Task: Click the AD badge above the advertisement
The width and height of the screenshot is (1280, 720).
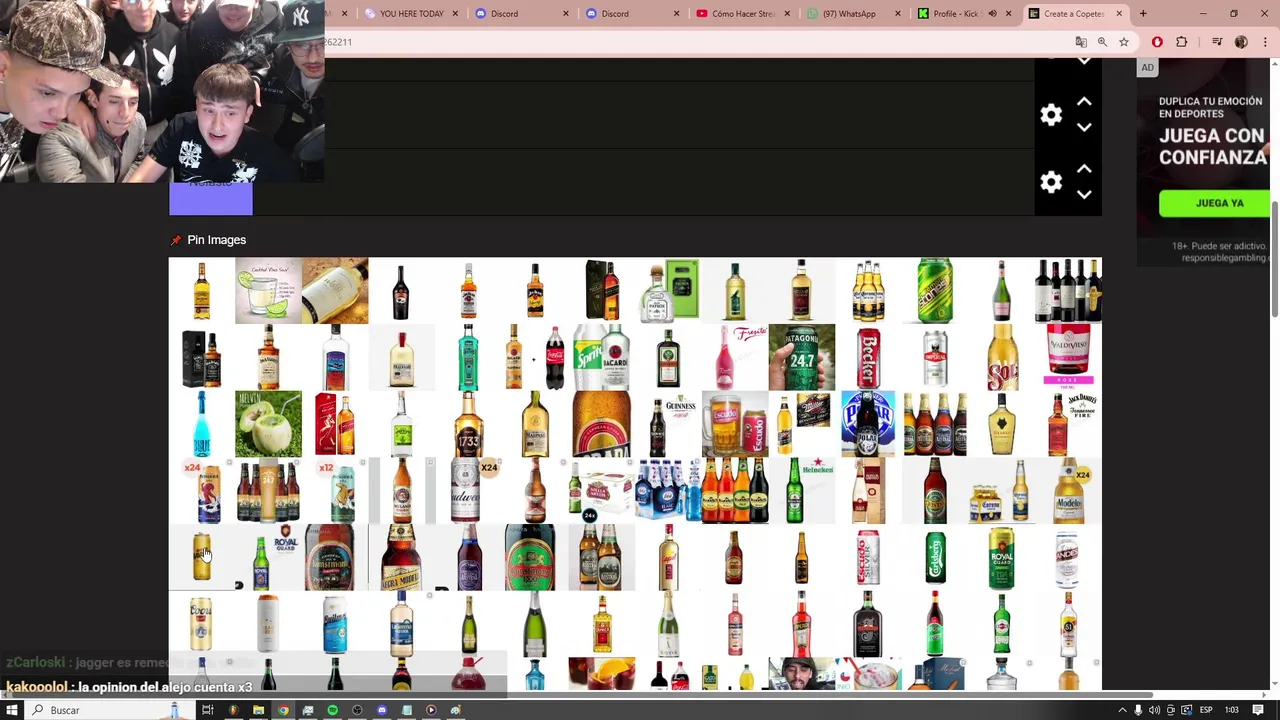Action: pos(1147,68)
